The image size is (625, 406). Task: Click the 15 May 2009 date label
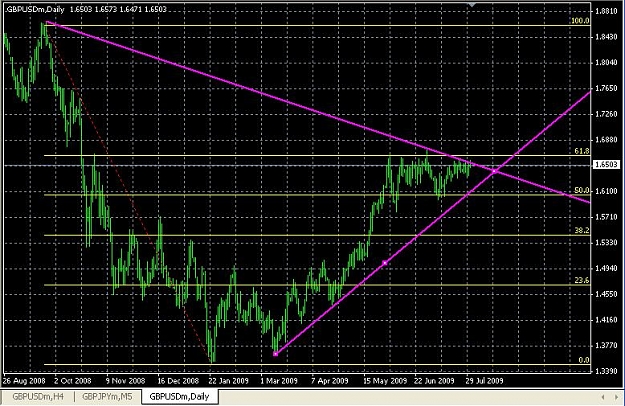pyautogui.click(x=385, y=381)
